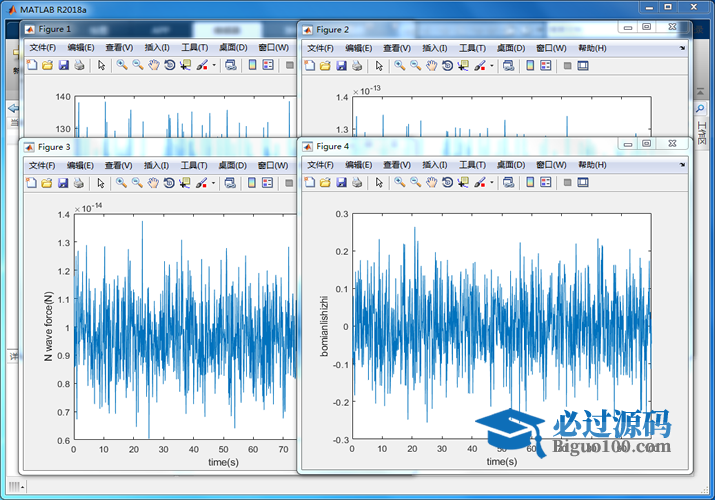
Task: Show Plot Tools and dock in Figure 2
Action: [583, 66]
